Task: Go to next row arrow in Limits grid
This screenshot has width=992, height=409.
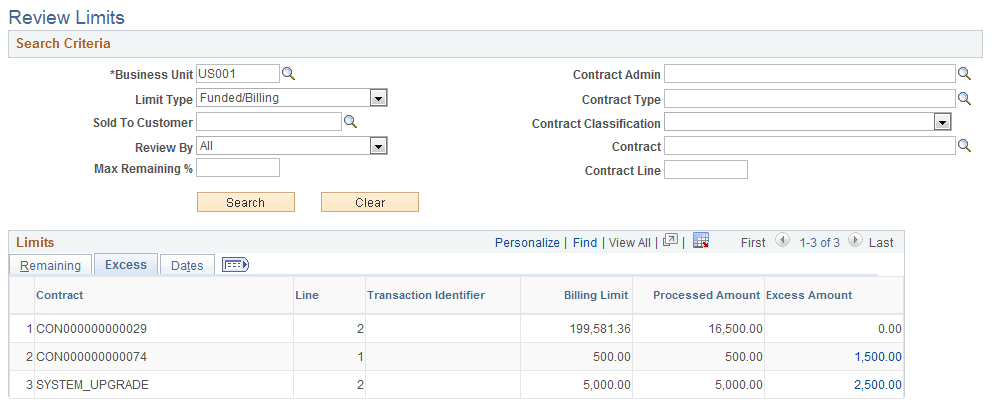Action: coord(855,241)
